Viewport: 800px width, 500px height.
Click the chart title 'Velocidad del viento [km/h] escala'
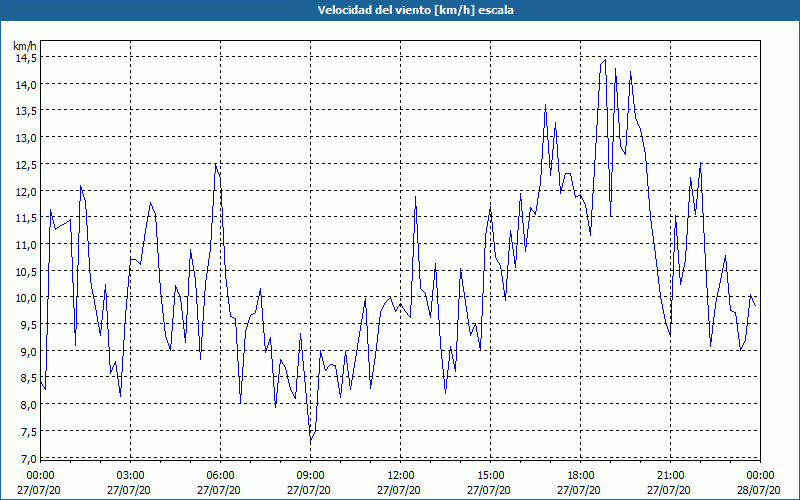click(x=415, y=10)
